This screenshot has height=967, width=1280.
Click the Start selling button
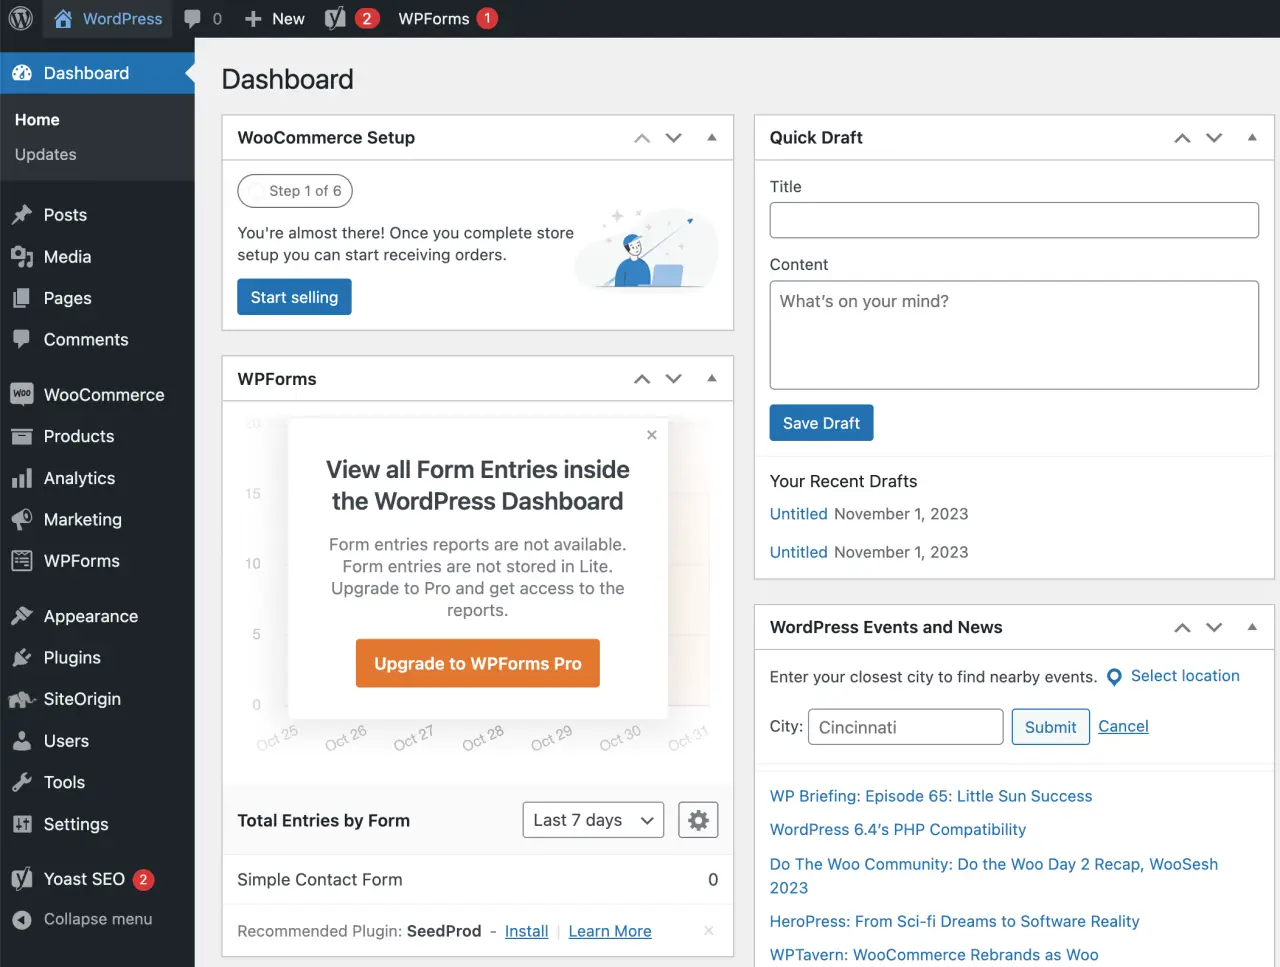pos(294,297)
